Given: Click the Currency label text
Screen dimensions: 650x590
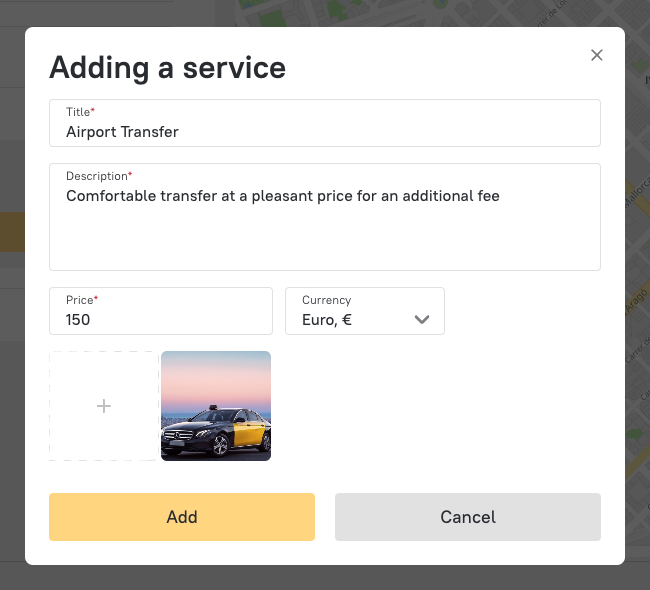Looking at the screenshot, I should pos(326,300).
